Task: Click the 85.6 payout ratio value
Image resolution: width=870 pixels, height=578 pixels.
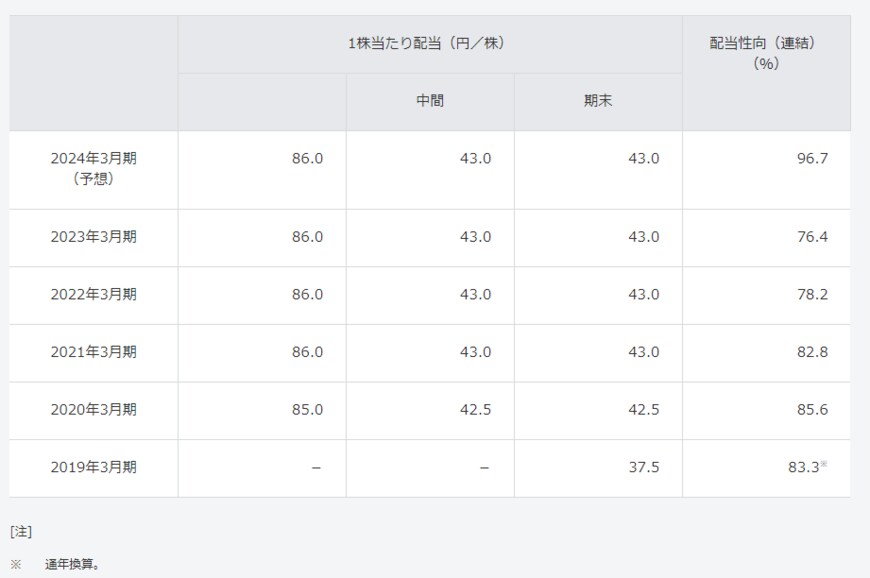Action: point(811,409)
